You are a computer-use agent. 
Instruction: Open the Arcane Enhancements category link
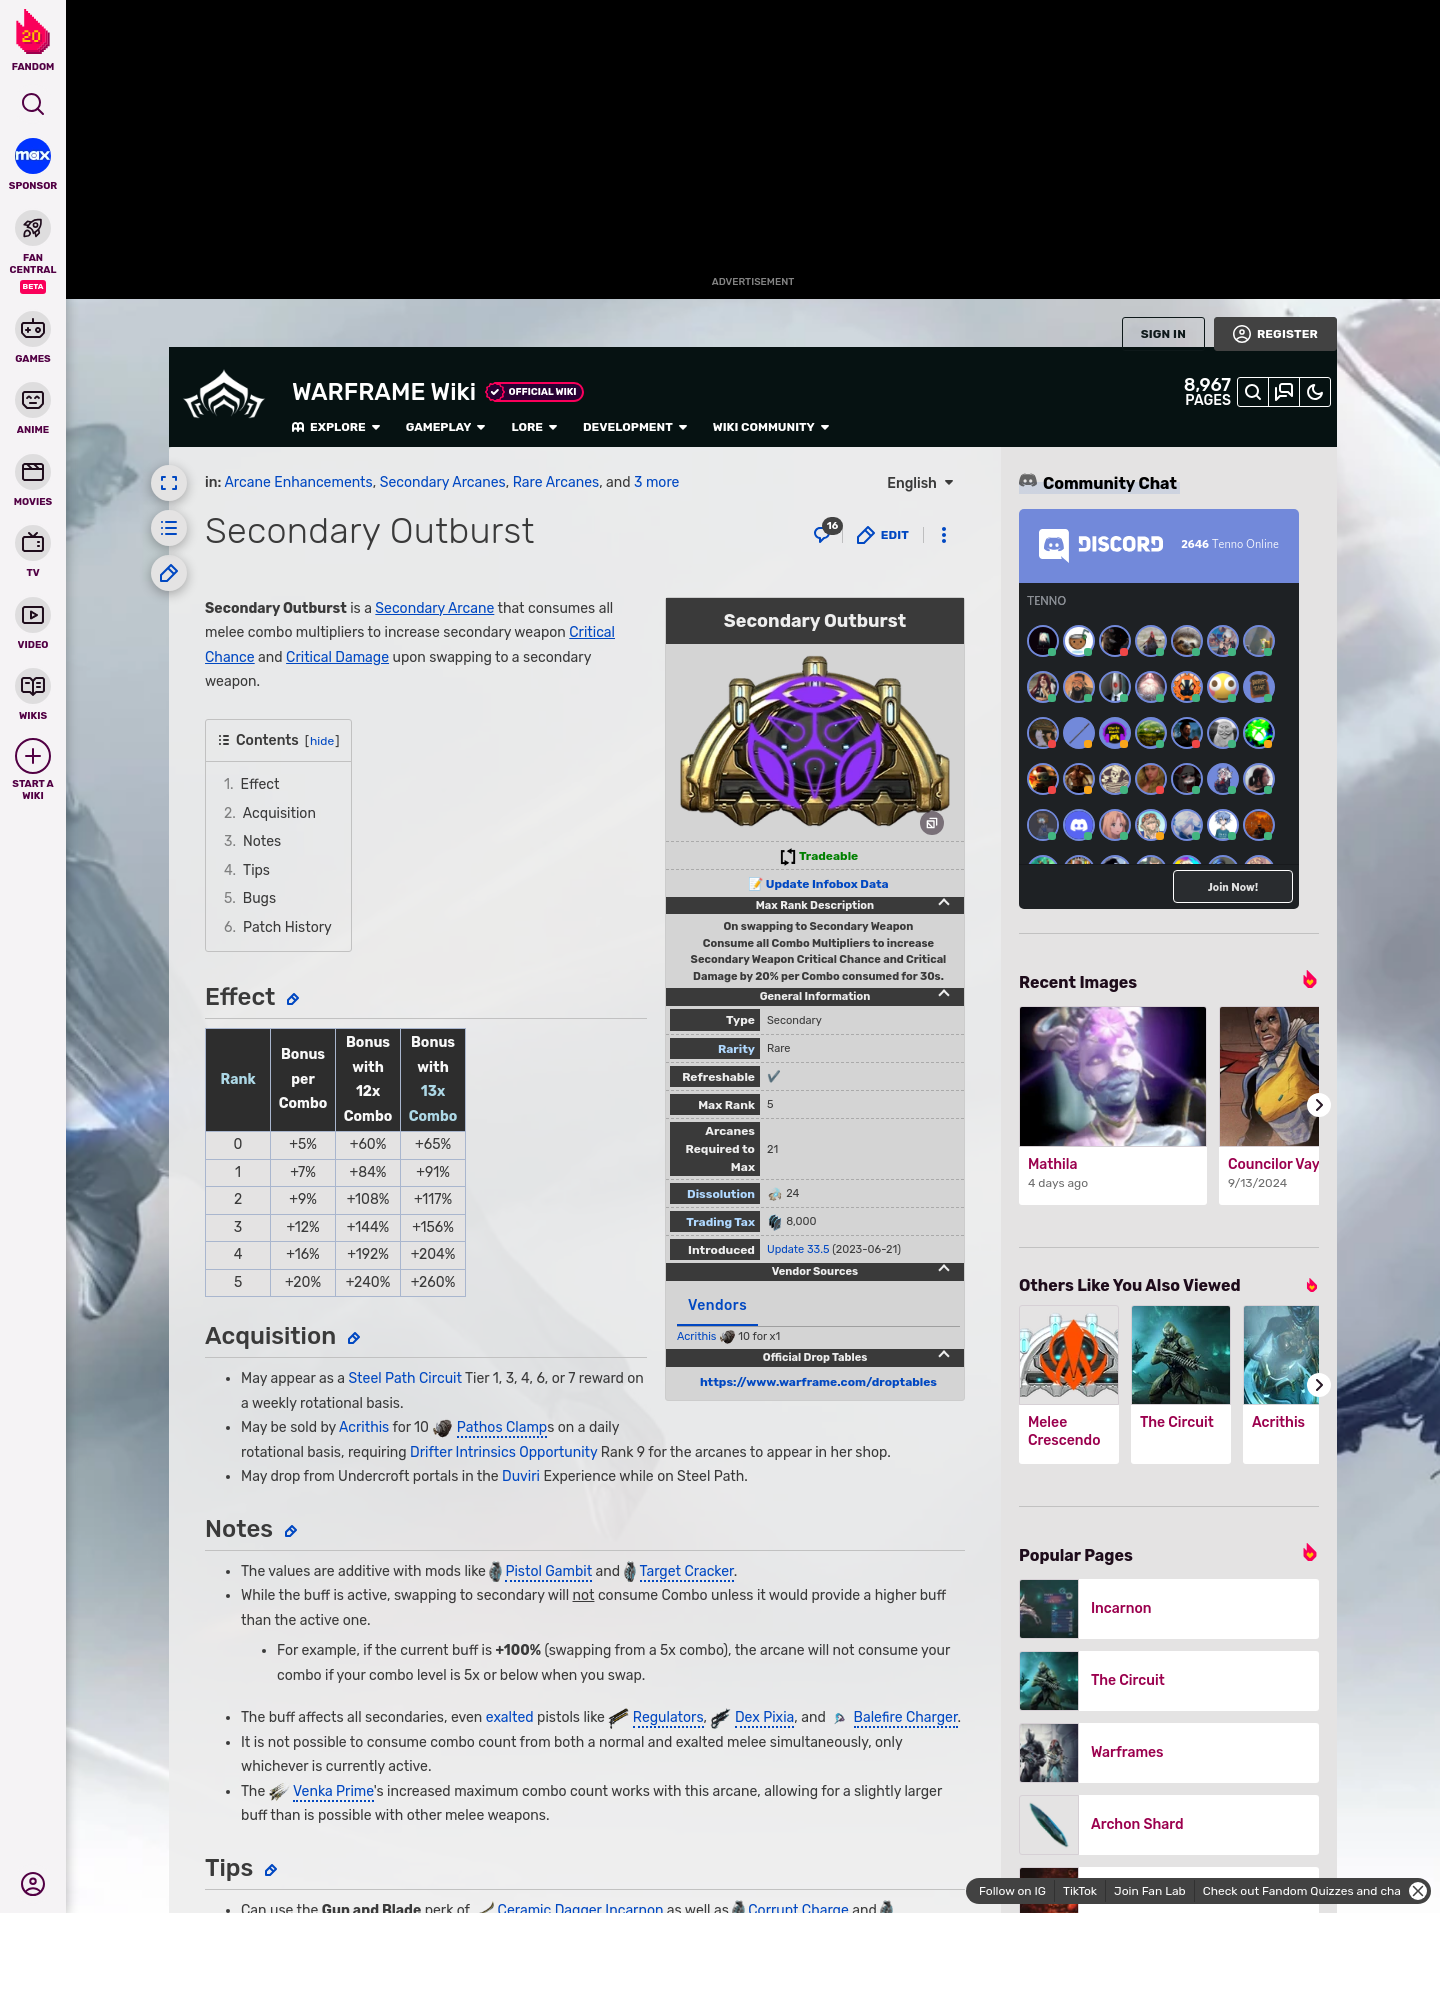(x=298, y=482)
